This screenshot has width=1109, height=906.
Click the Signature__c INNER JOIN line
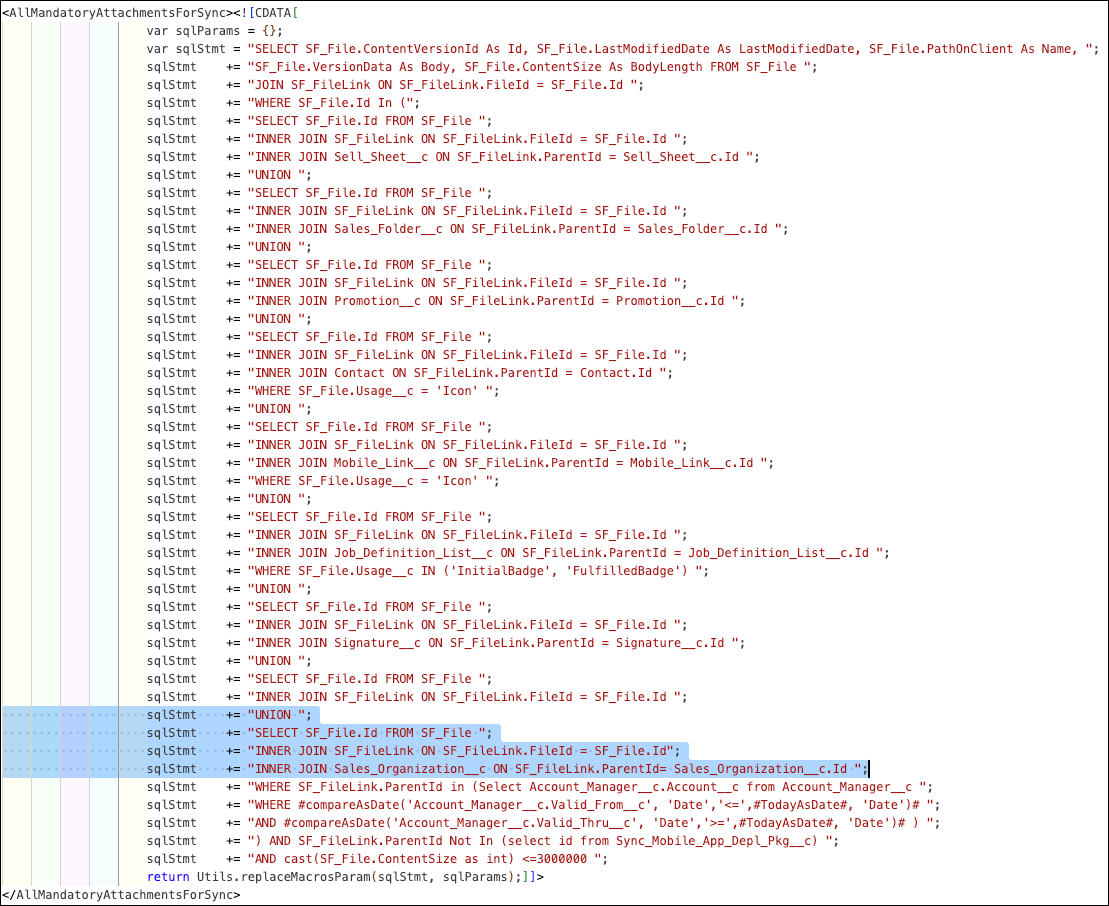[x=446, y=643]
